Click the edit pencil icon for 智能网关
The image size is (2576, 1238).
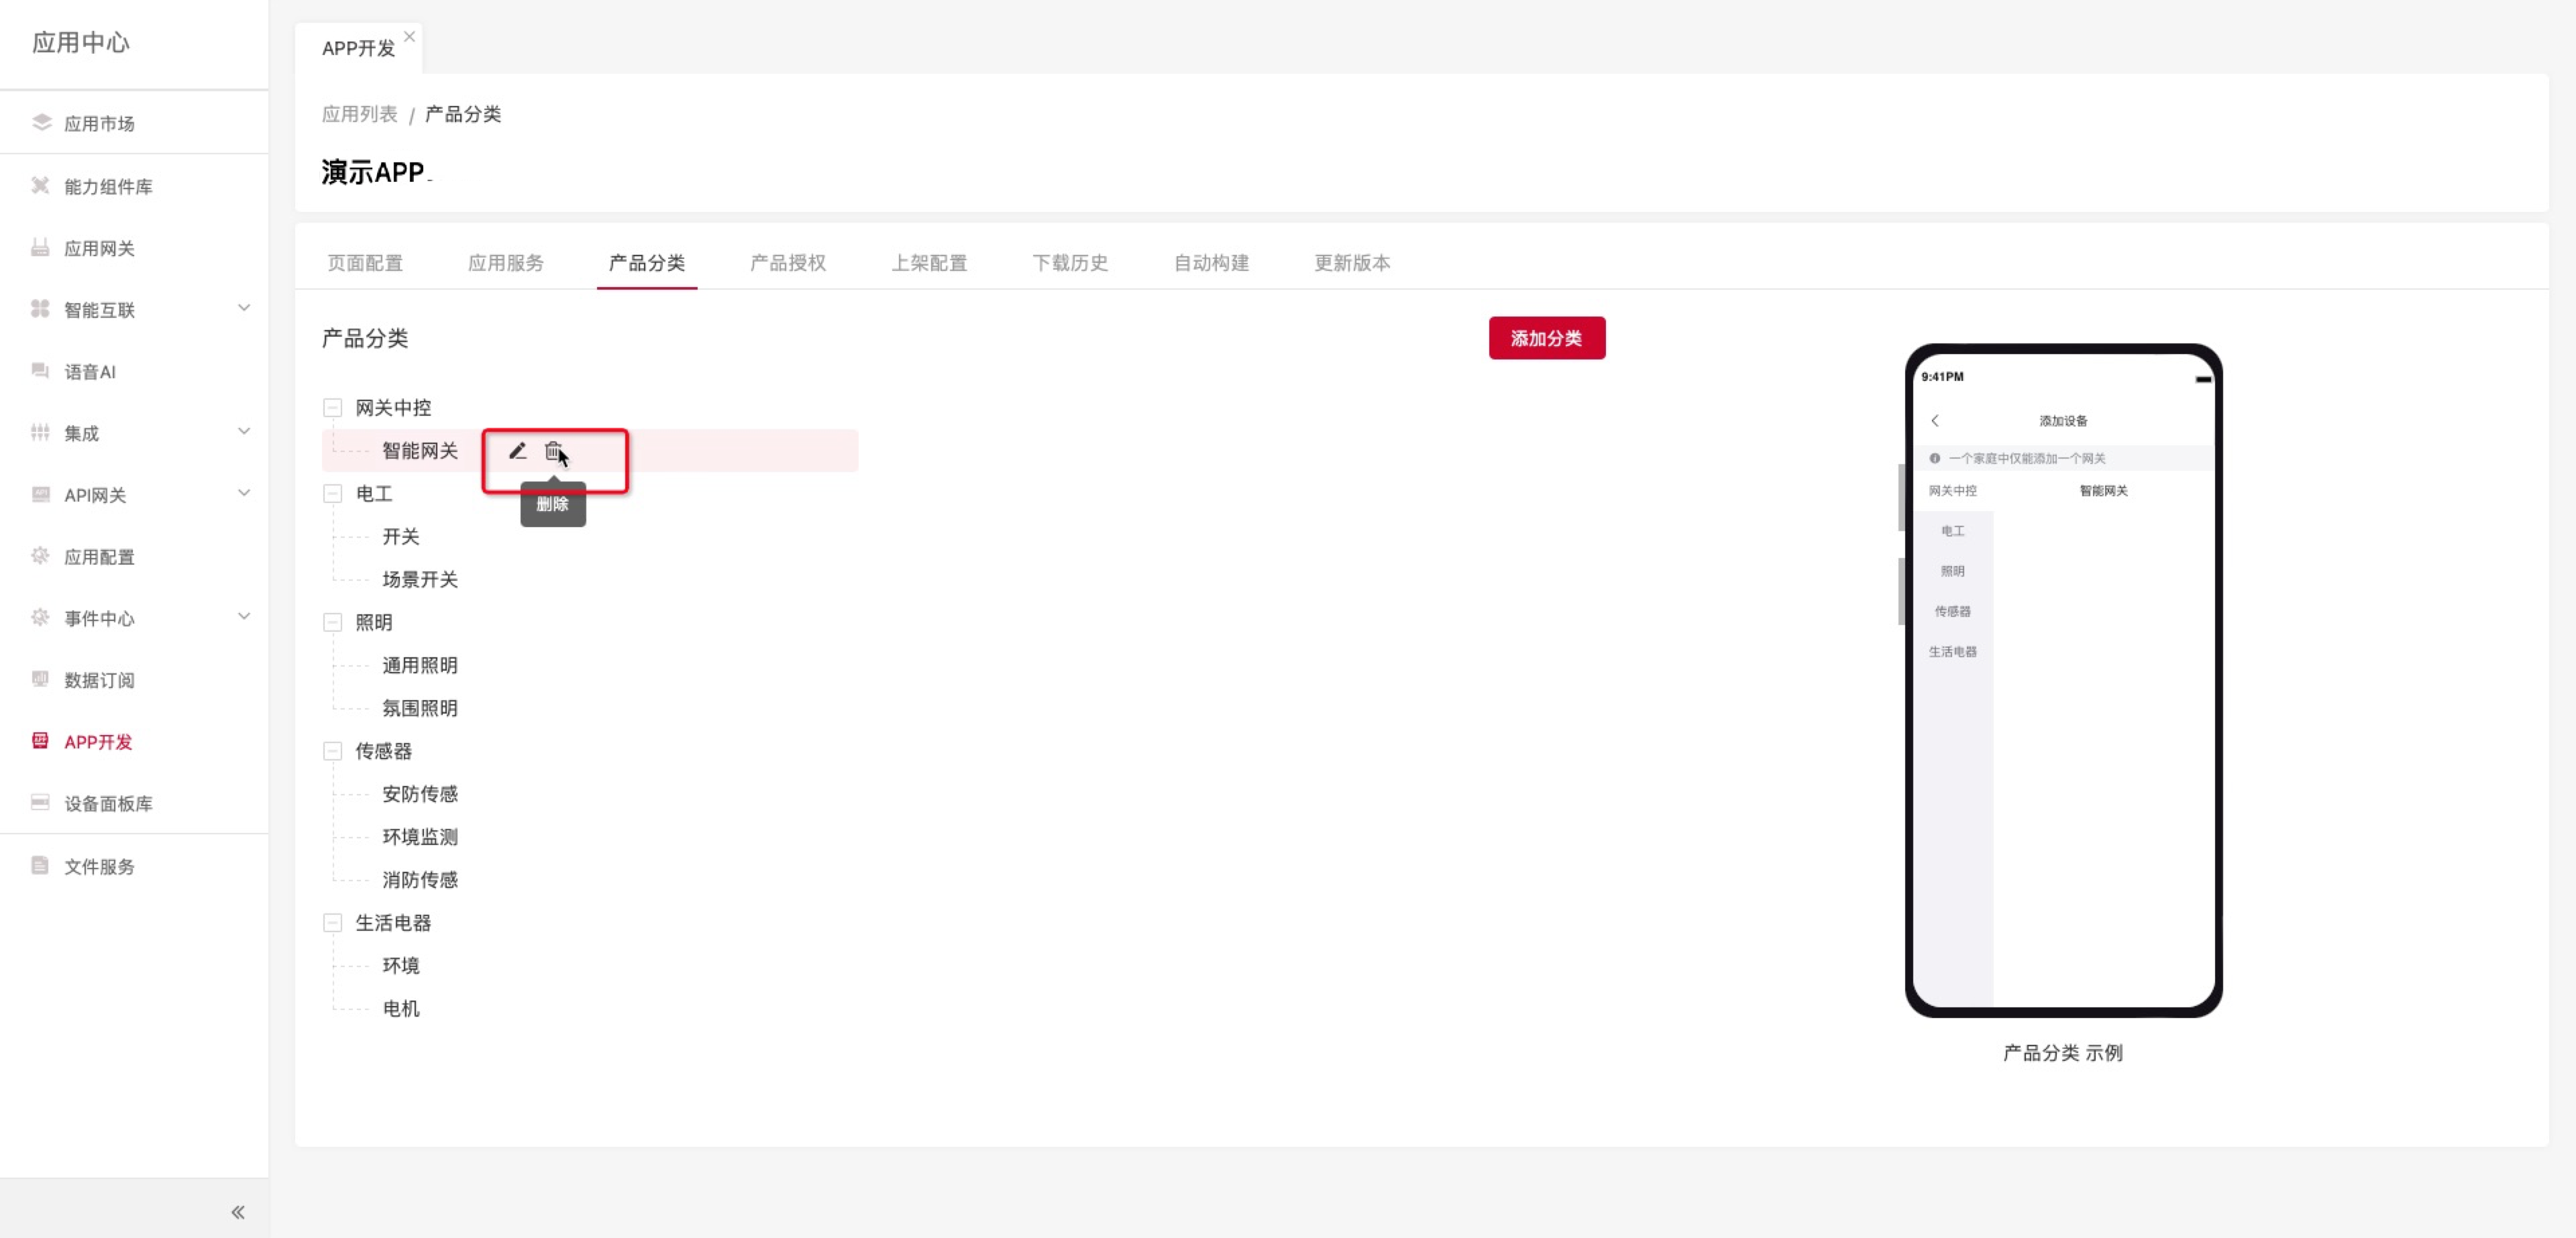(517, 451)
